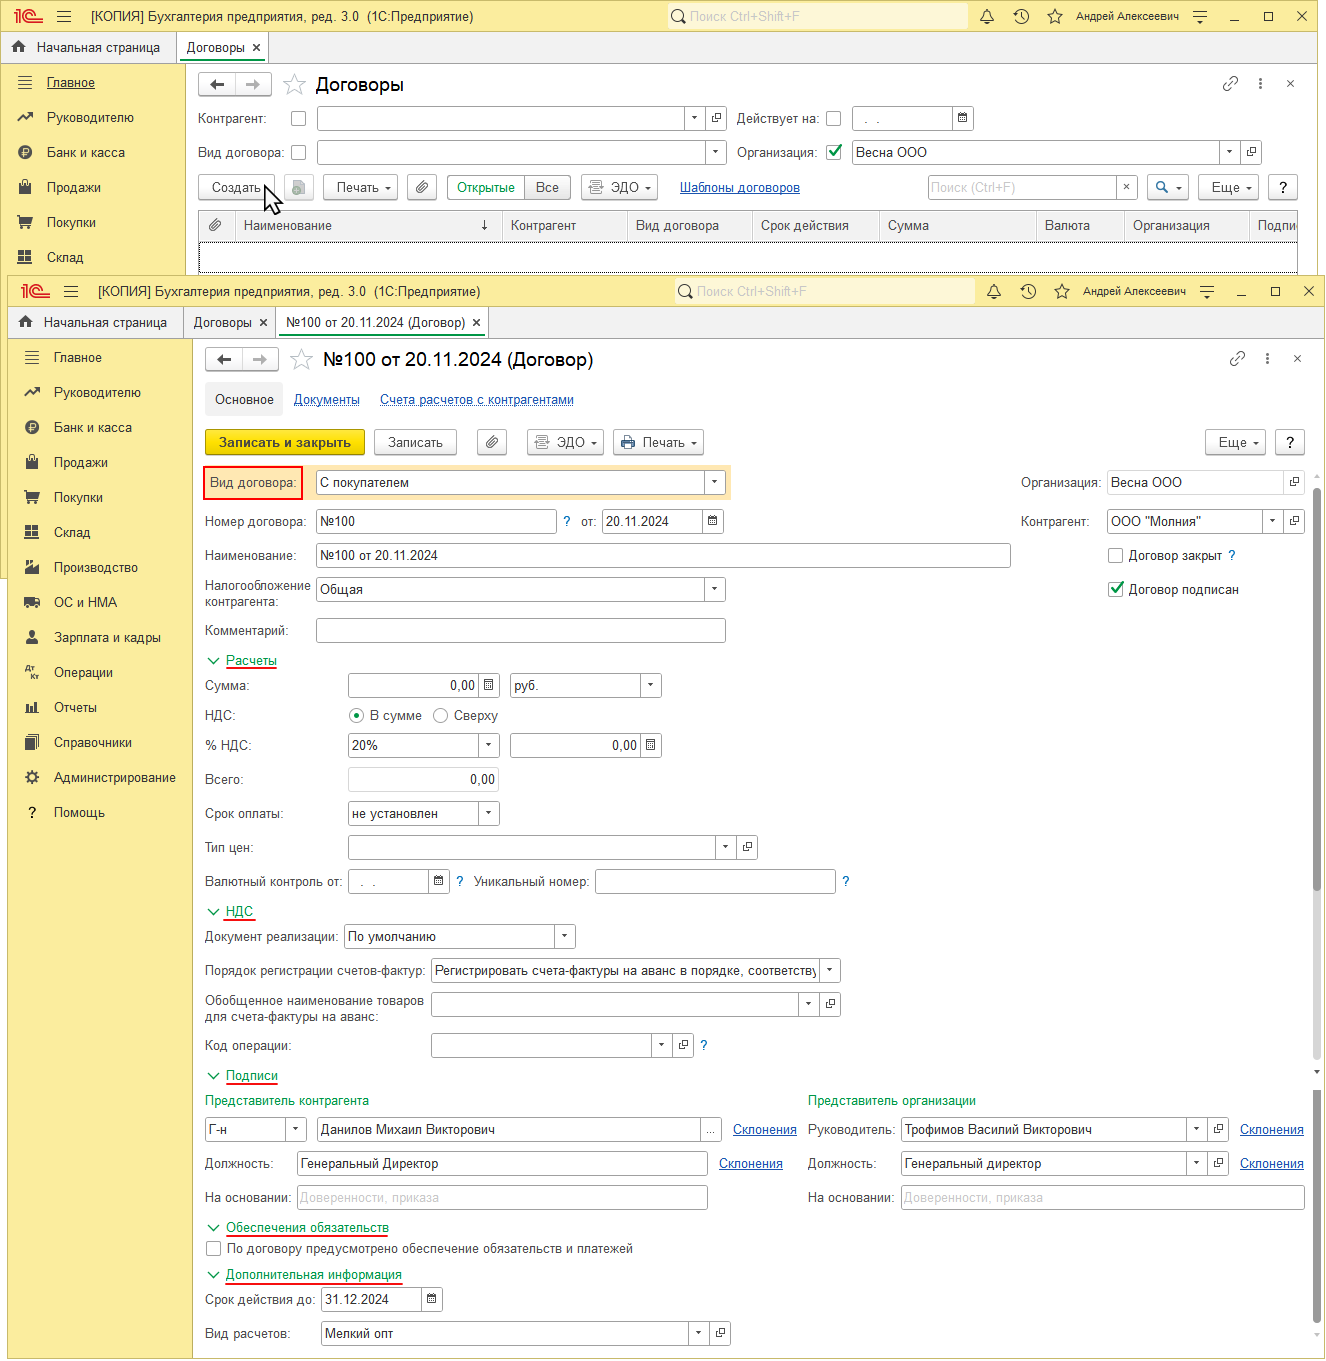The image size is (1326, 1361).
Task: Open Справочники section in sidebar
Action: [93, 742]
